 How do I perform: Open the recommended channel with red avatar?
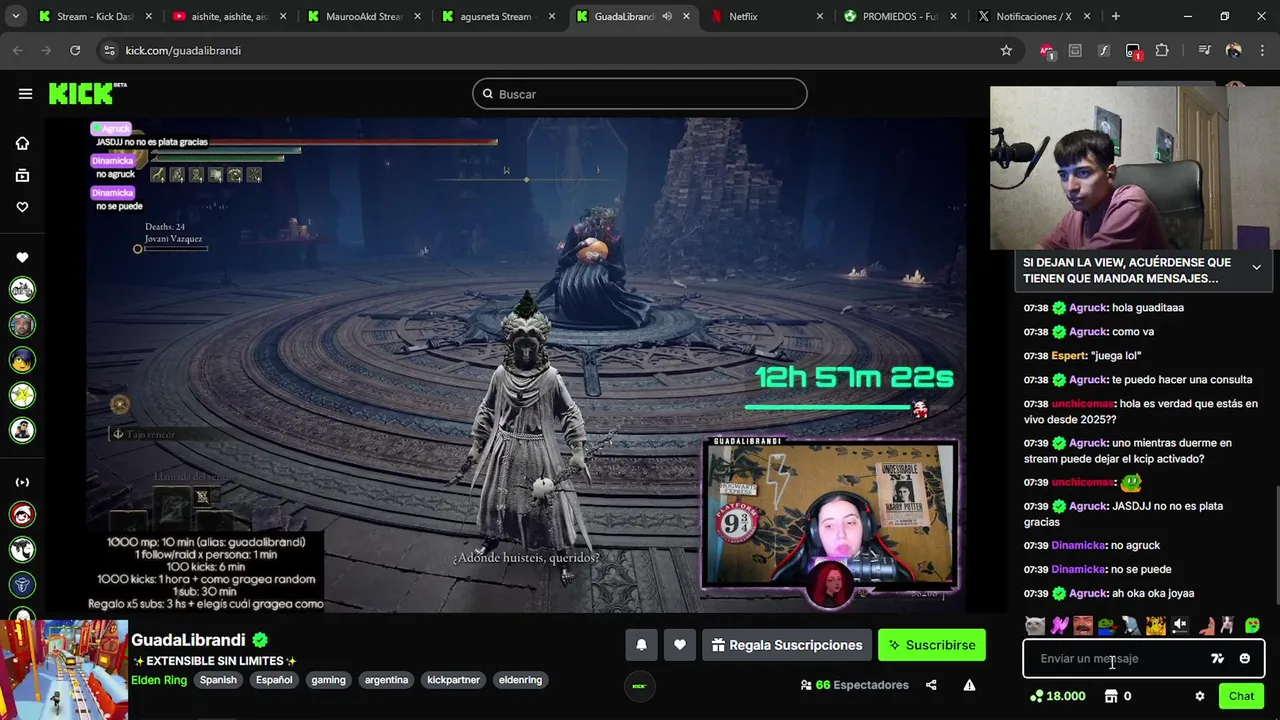[x=22, y=515]
